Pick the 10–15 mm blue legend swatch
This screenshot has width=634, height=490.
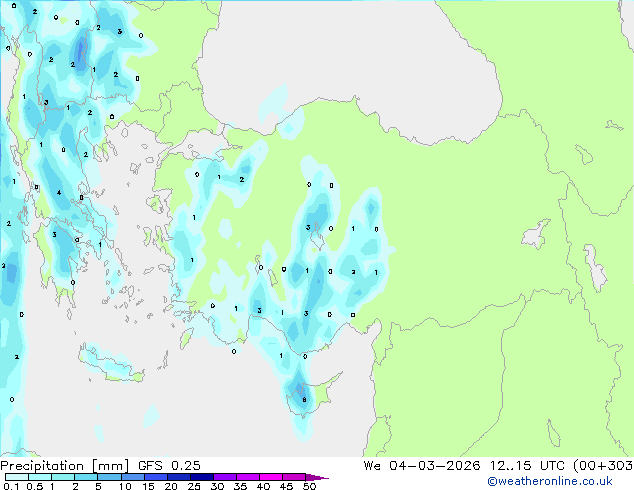pyautogui.click(x=132, y=477)
